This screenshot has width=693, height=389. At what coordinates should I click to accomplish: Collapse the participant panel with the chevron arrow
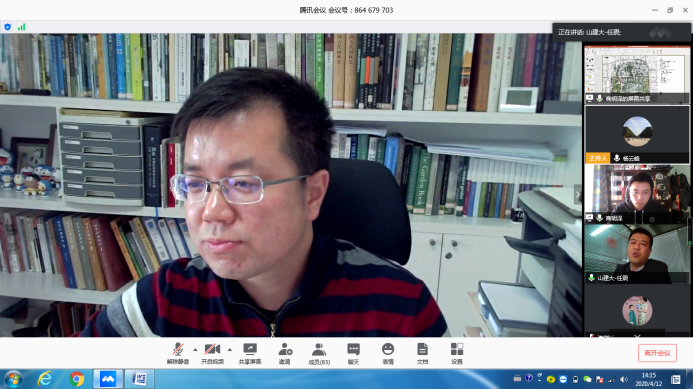pos(578,194)
